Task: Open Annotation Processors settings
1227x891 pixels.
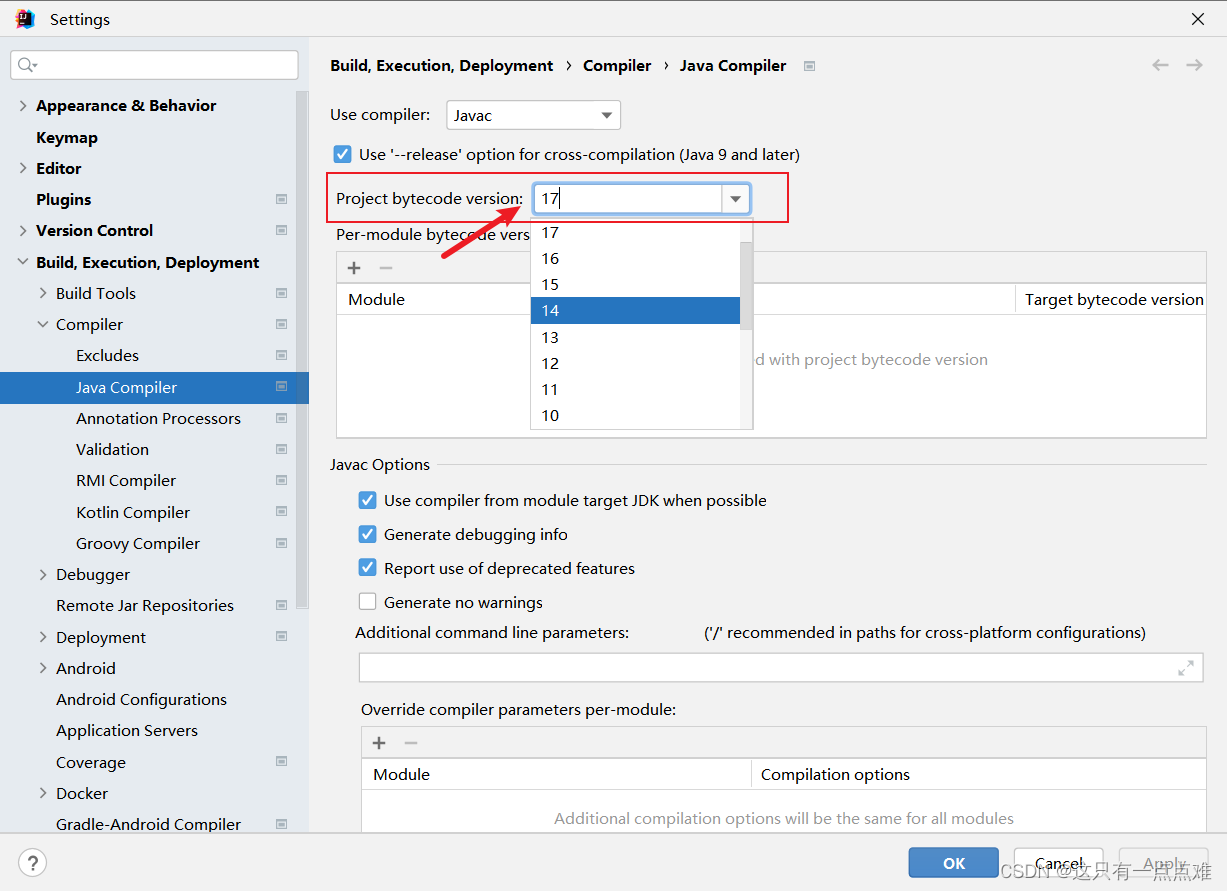Action: (x=158, y=419)
